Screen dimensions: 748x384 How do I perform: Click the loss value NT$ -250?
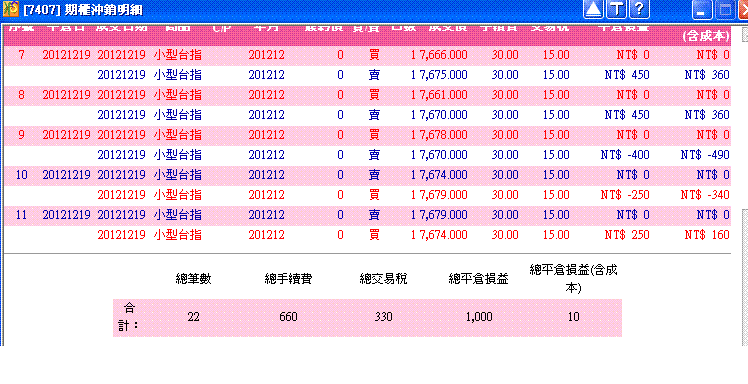[625, 195]
